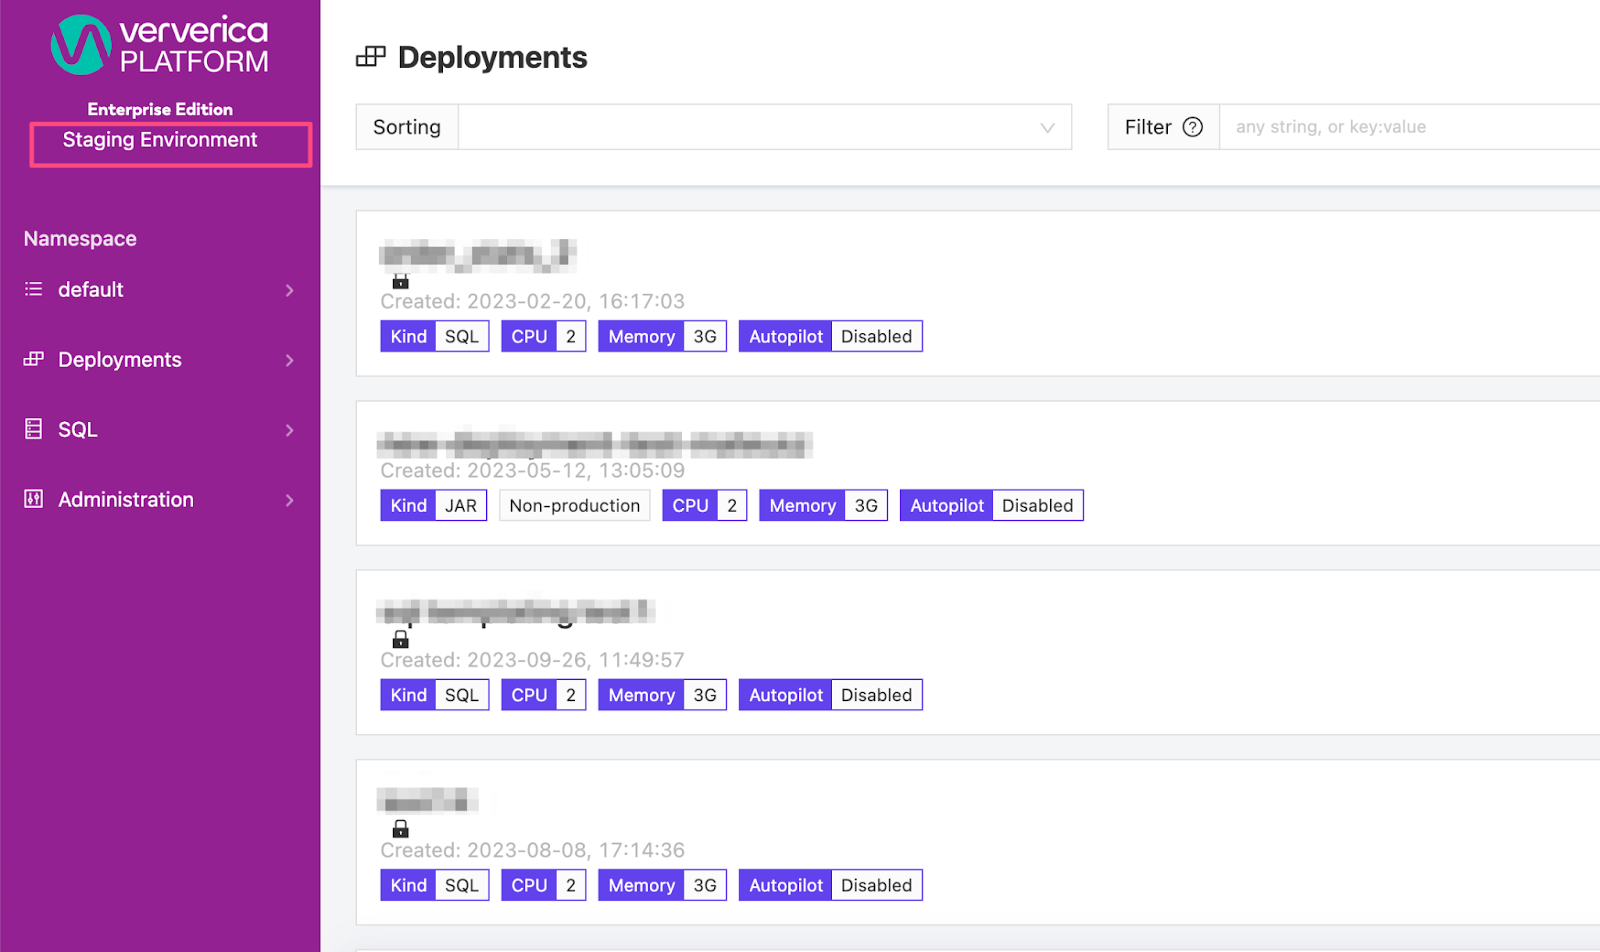
Task: Click the lock icon on the 2023-08-08 deployment
Action: 401,827
